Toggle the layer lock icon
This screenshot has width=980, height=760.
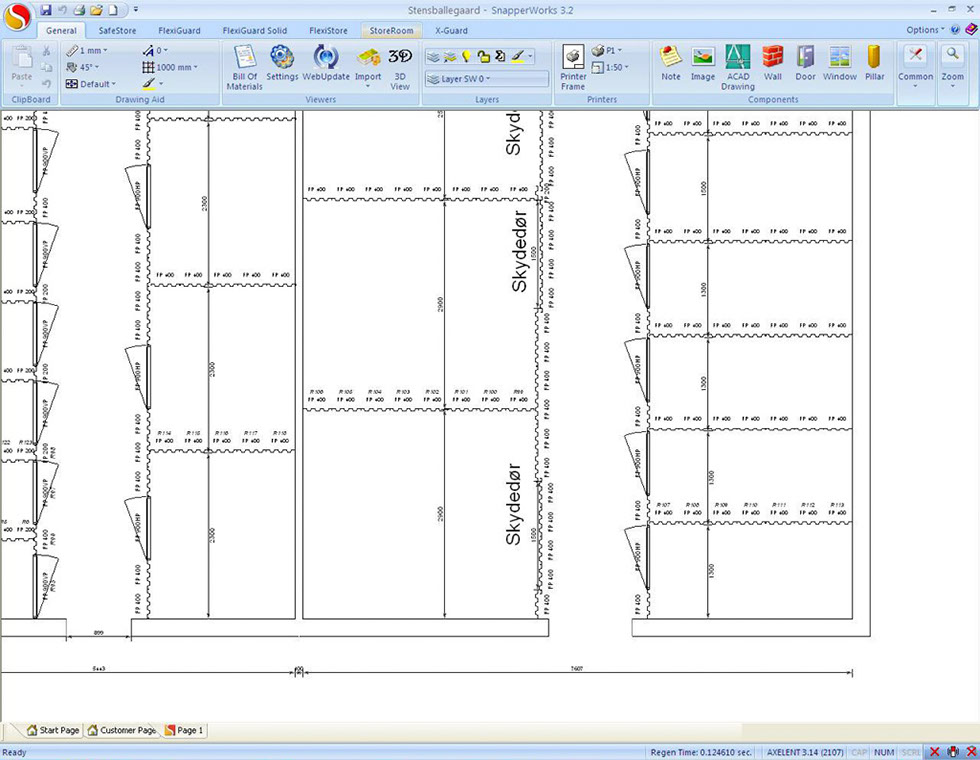483,57
